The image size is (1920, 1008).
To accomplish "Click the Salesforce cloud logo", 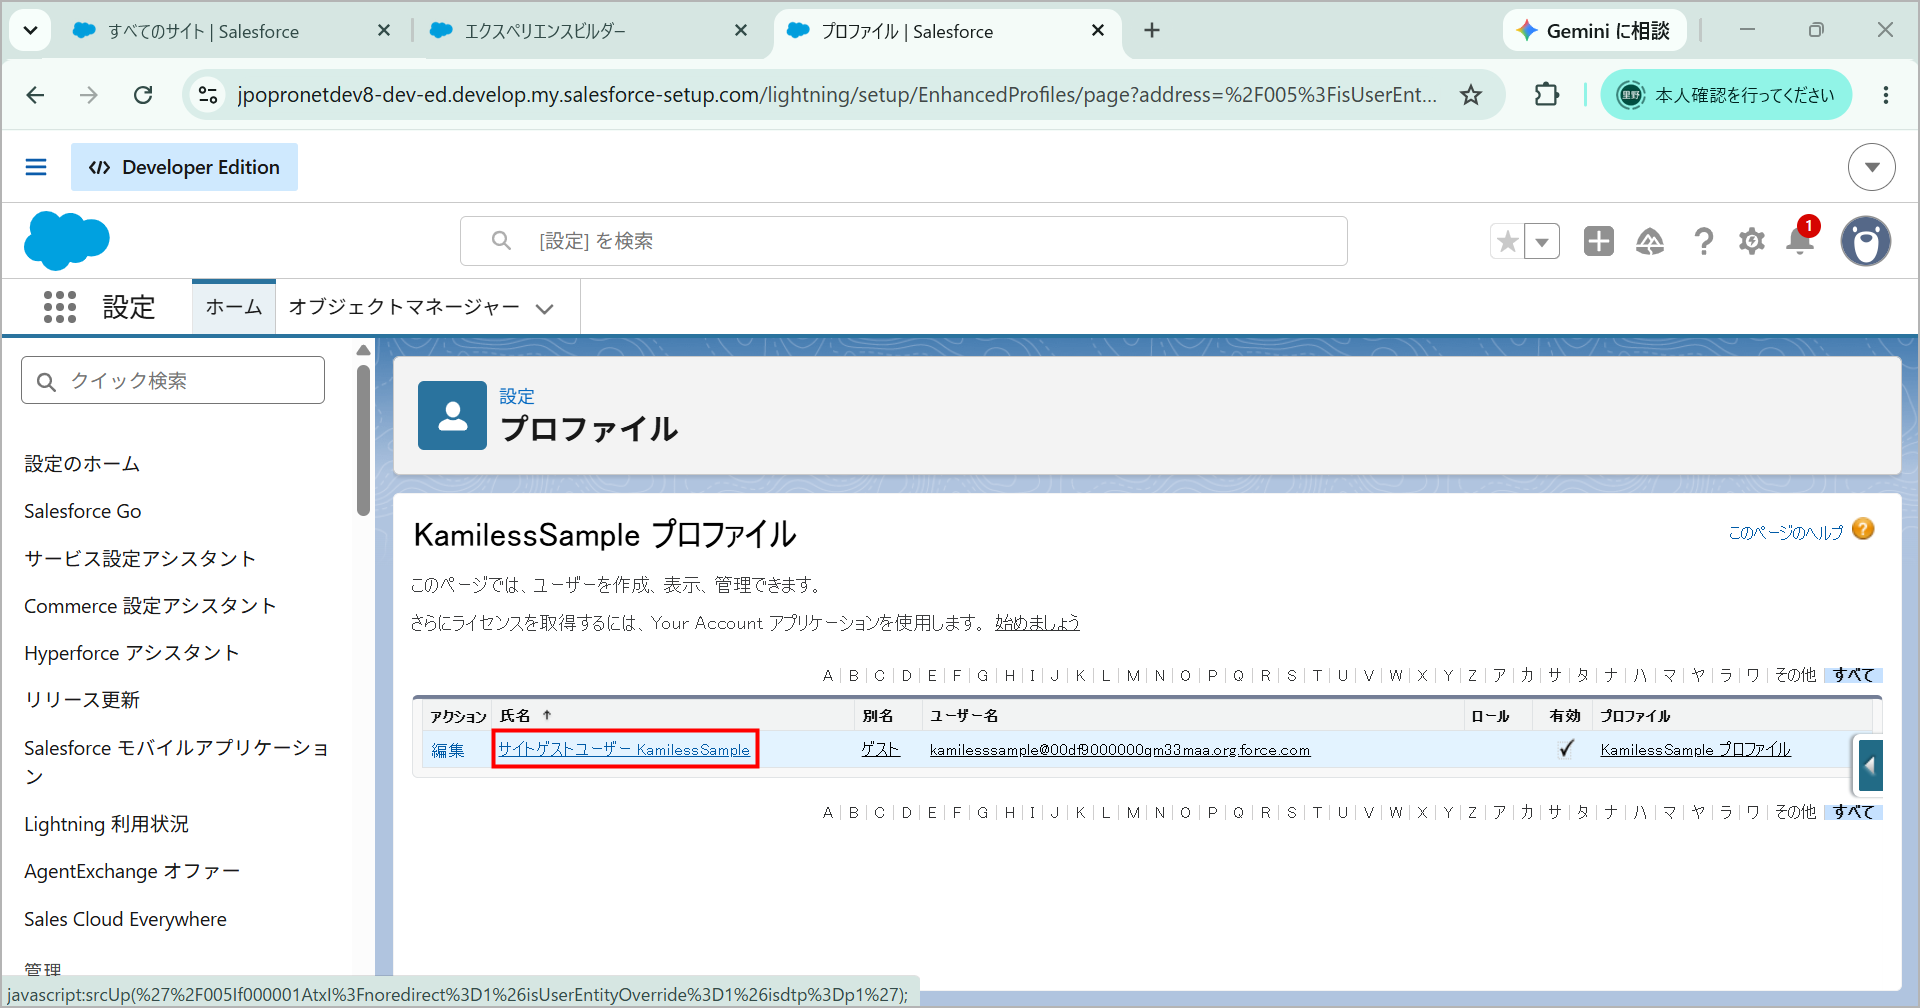I will pyautogui.click(x=66, y=241).
